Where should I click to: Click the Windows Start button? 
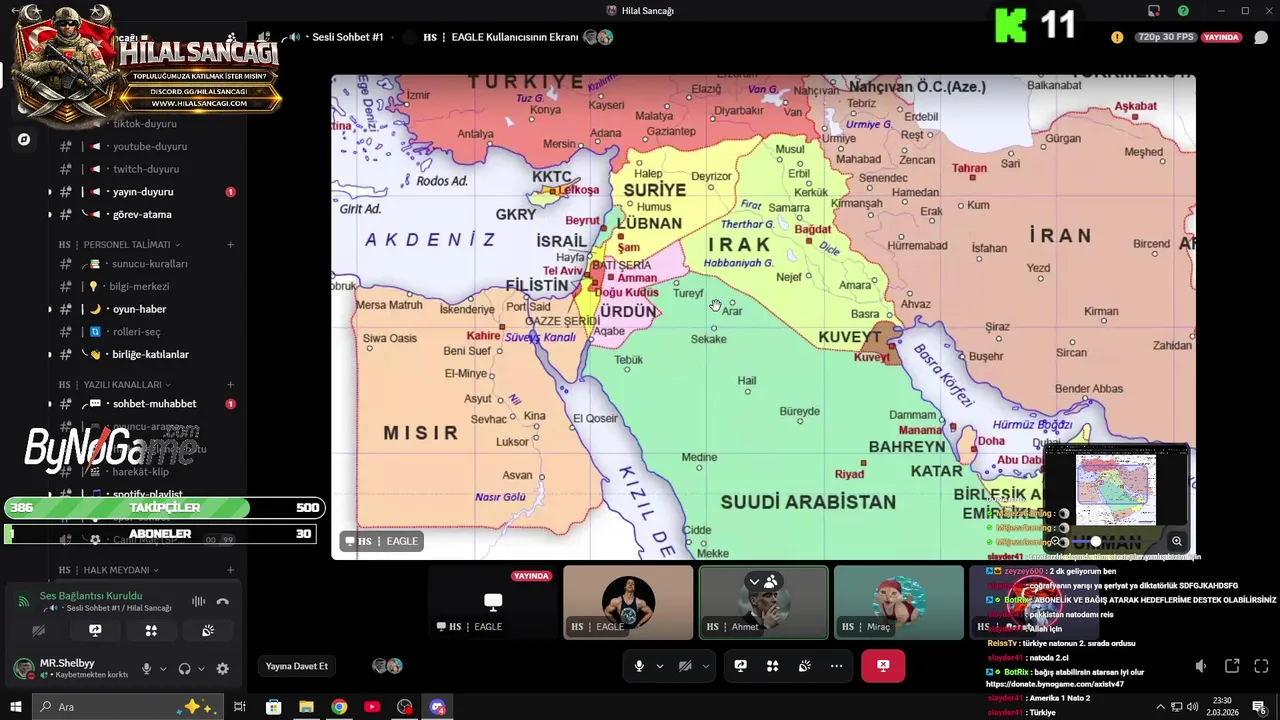click(15, 707)
